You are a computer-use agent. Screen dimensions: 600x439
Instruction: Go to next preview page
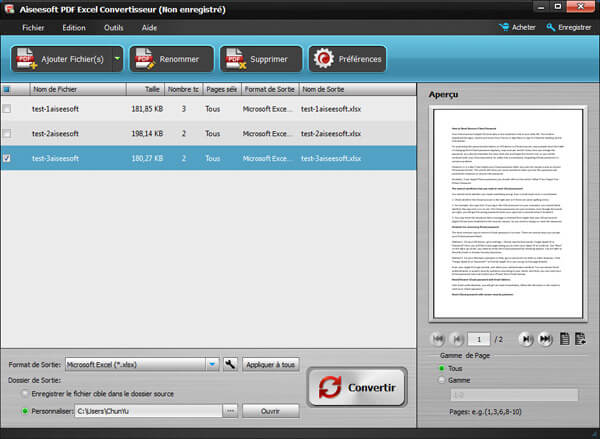(x=526, y=339)
